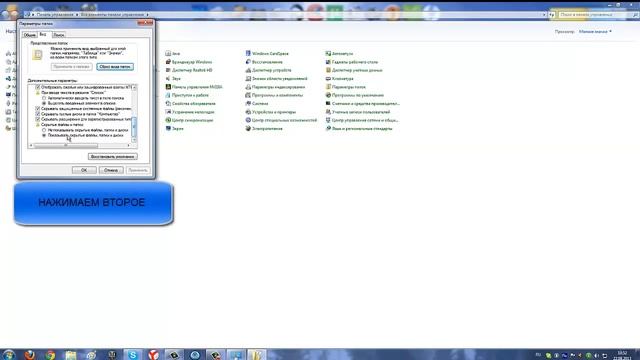Click the Отмена cancel button
Screen dimensions: 640x360
111,170
